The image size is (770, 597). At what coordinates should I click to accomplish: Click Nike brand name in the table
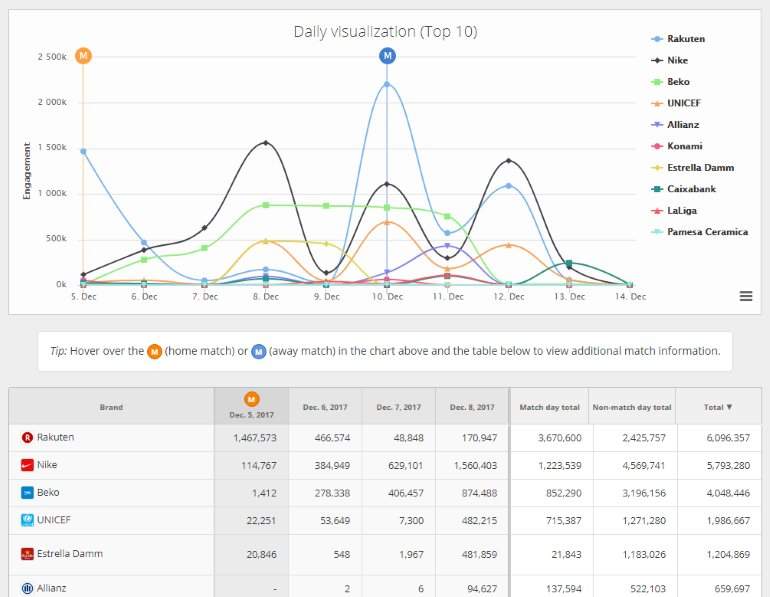[x=47, y=464]
